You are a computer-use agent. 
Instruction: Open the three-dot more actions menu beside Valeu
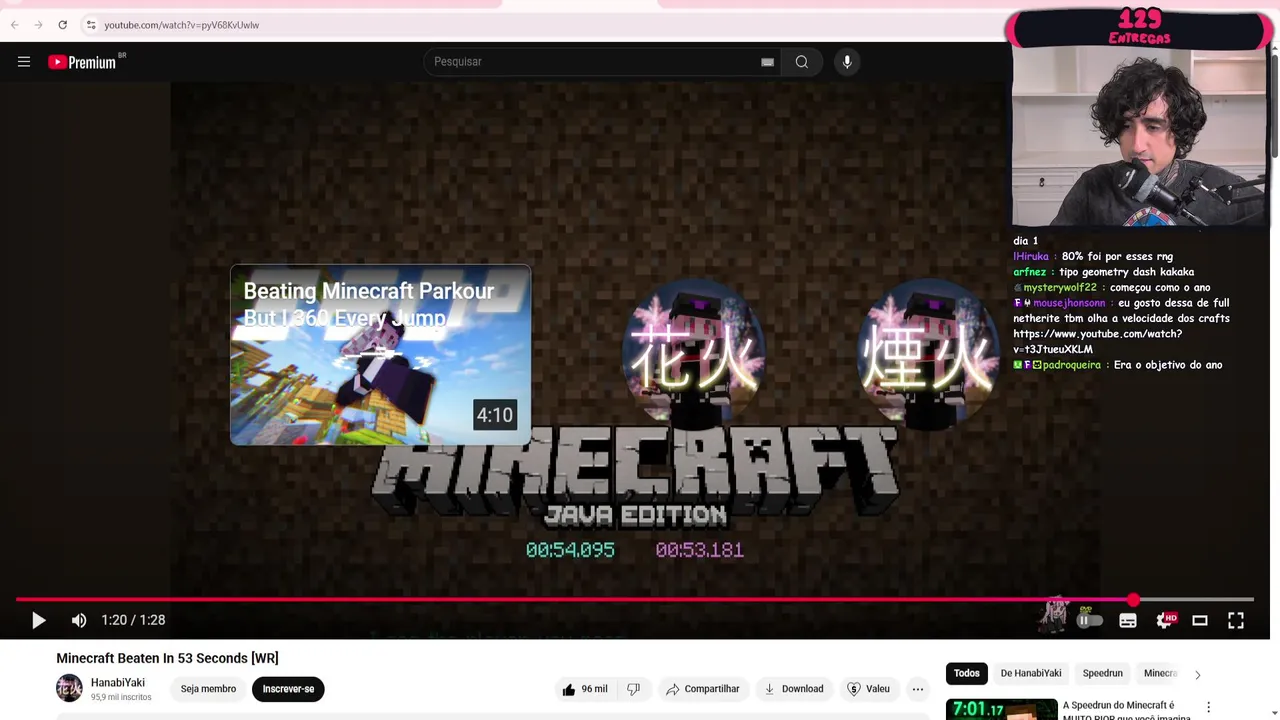[918, 689]
